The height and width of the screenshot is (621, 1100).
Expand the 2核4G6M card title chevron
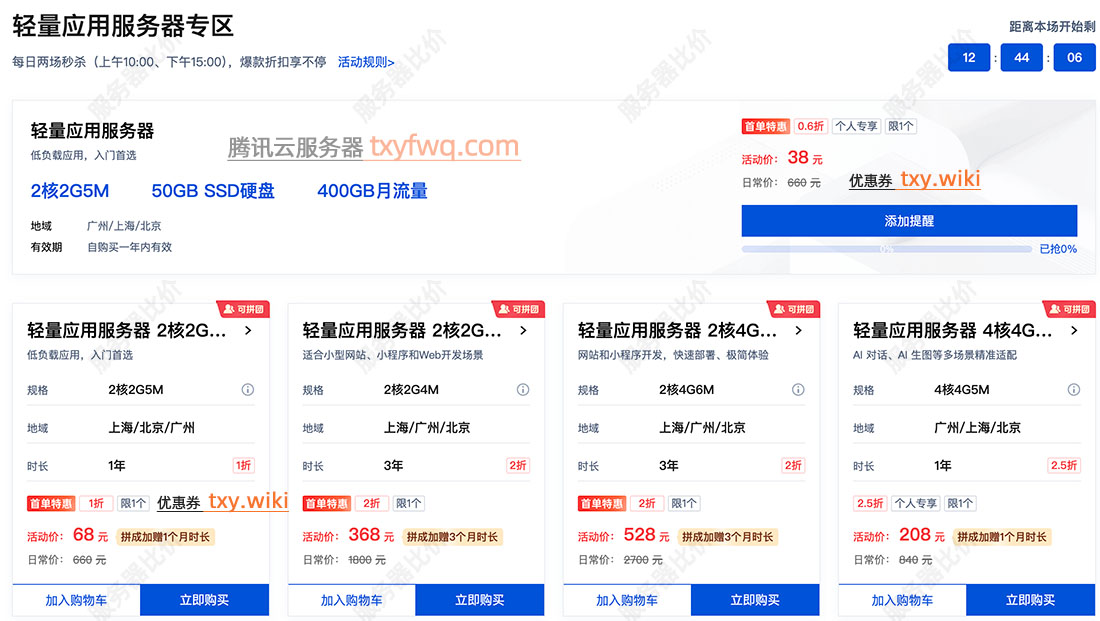797,330
